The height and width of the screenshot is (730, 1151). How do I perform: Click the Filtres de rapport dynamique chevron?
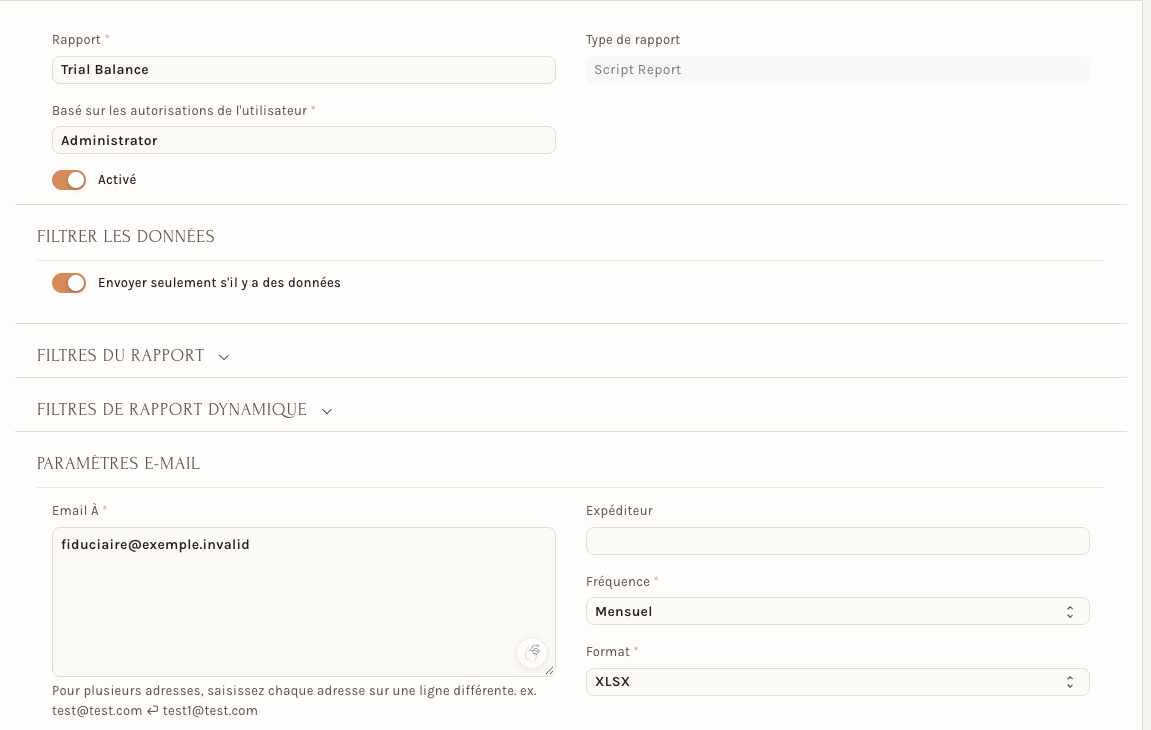point(327,411)
